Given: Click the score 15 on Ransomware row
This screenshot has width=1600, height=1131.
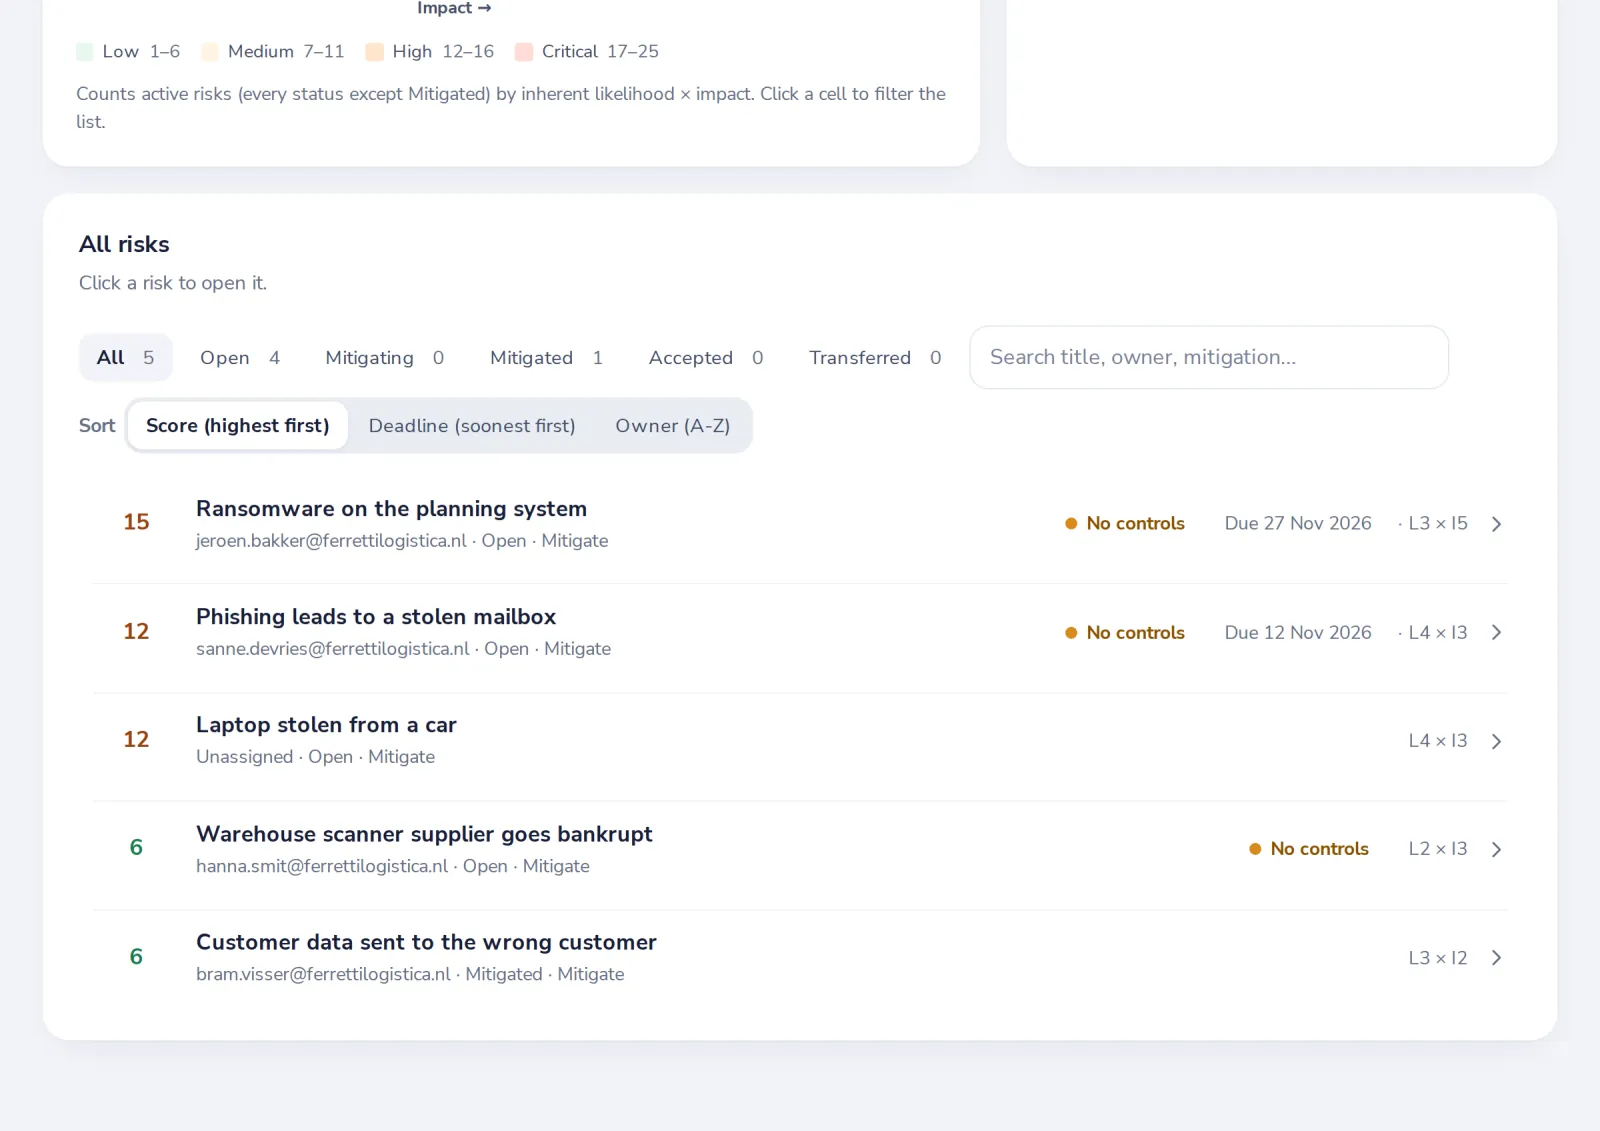Looking at the screenshot, I should point(136,522).
